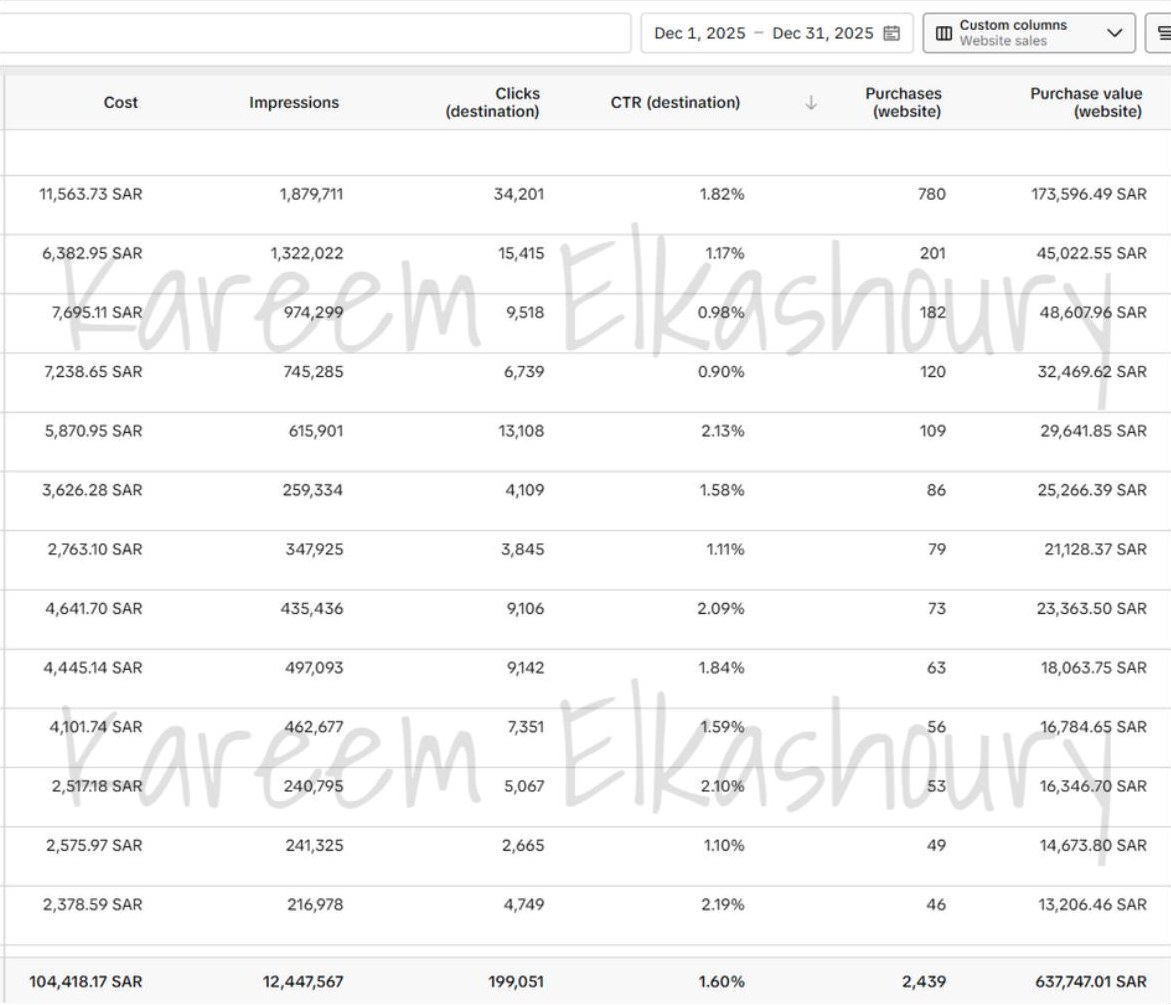
Task: Click the total CTR 1.60%
Action: tap(721, 981)
